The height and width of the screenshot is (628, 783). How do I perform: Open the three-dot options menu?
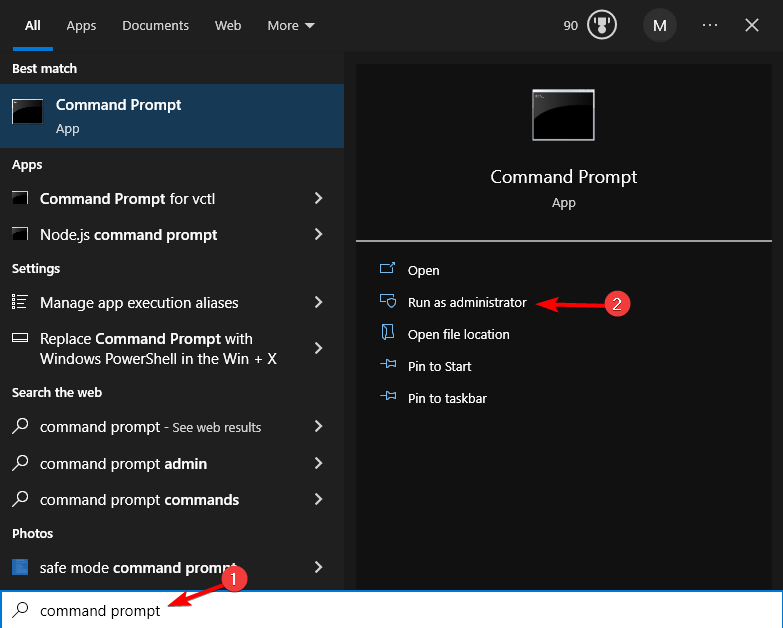pyautogui.click(x=710, y=25)
